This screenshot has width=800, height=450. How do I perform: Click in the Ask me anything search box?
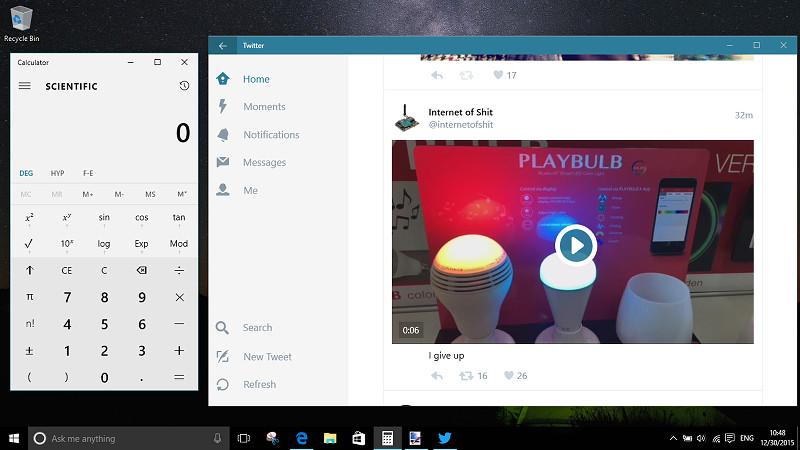point(129,438)
